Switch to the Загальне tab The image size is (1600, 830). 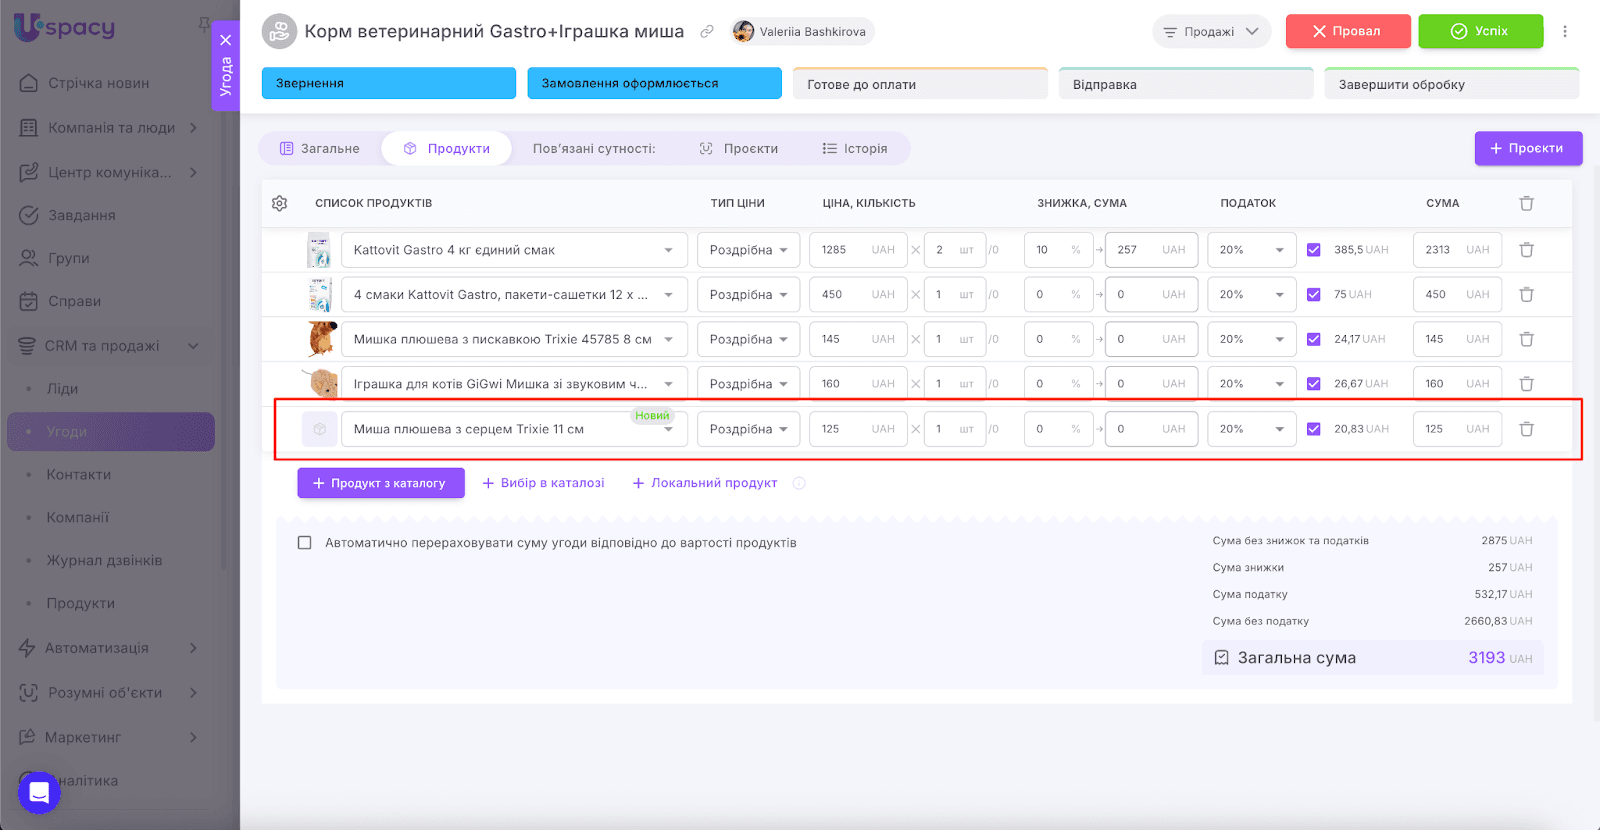[320, 149]
